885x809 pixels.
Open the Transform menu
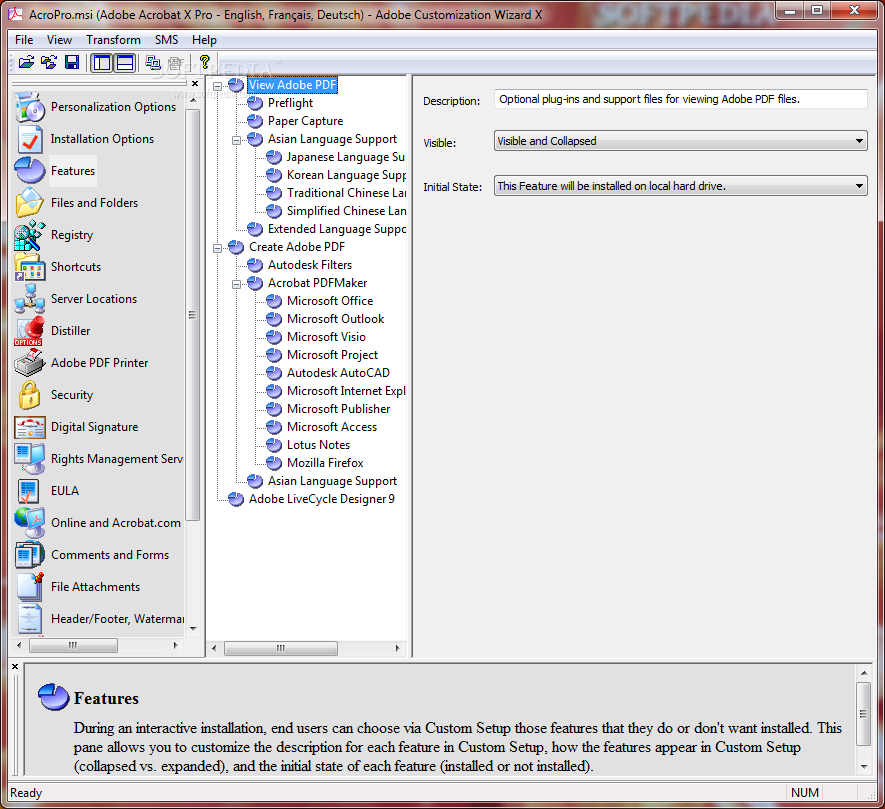(113, 40)
